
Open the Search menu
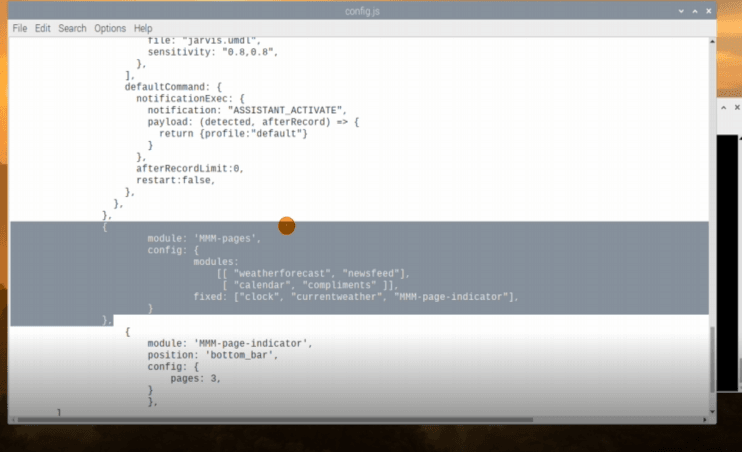coord(72,28)
